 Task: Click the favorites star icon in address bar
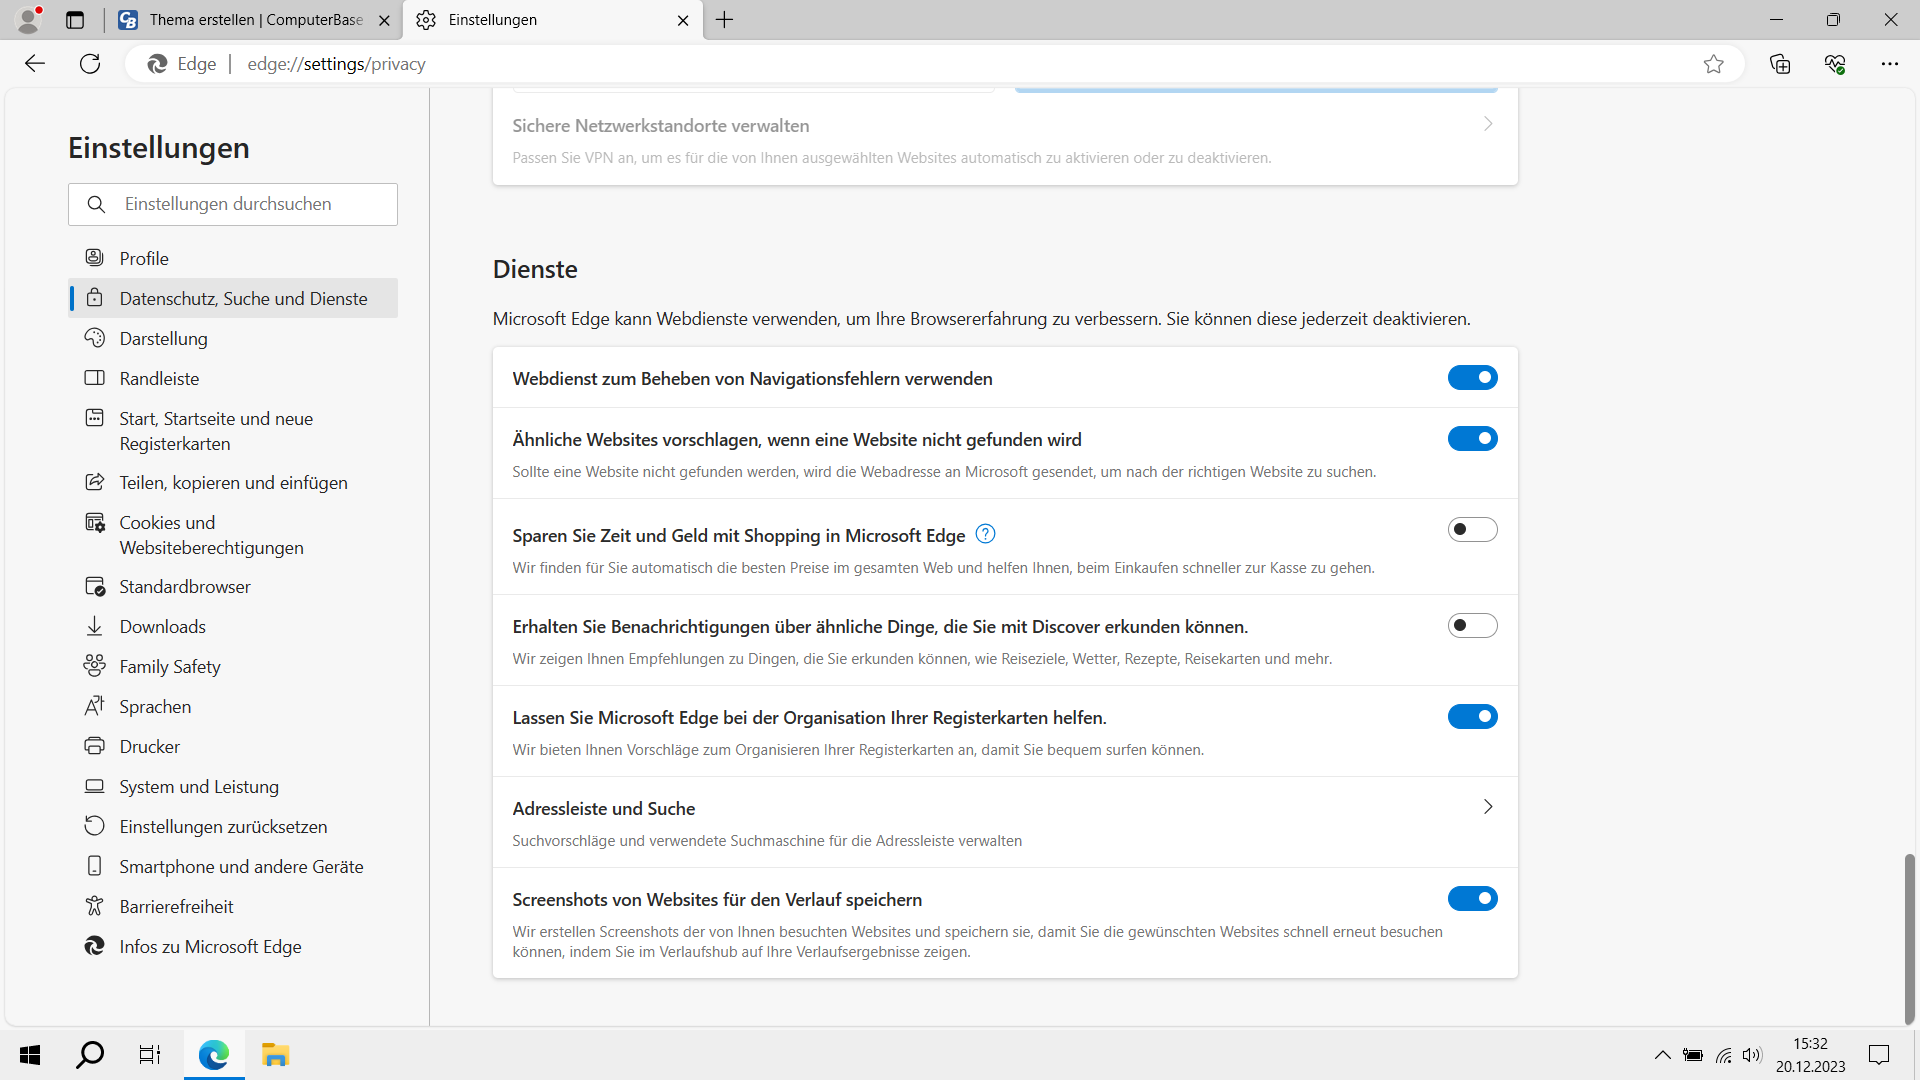point(1713,64)
